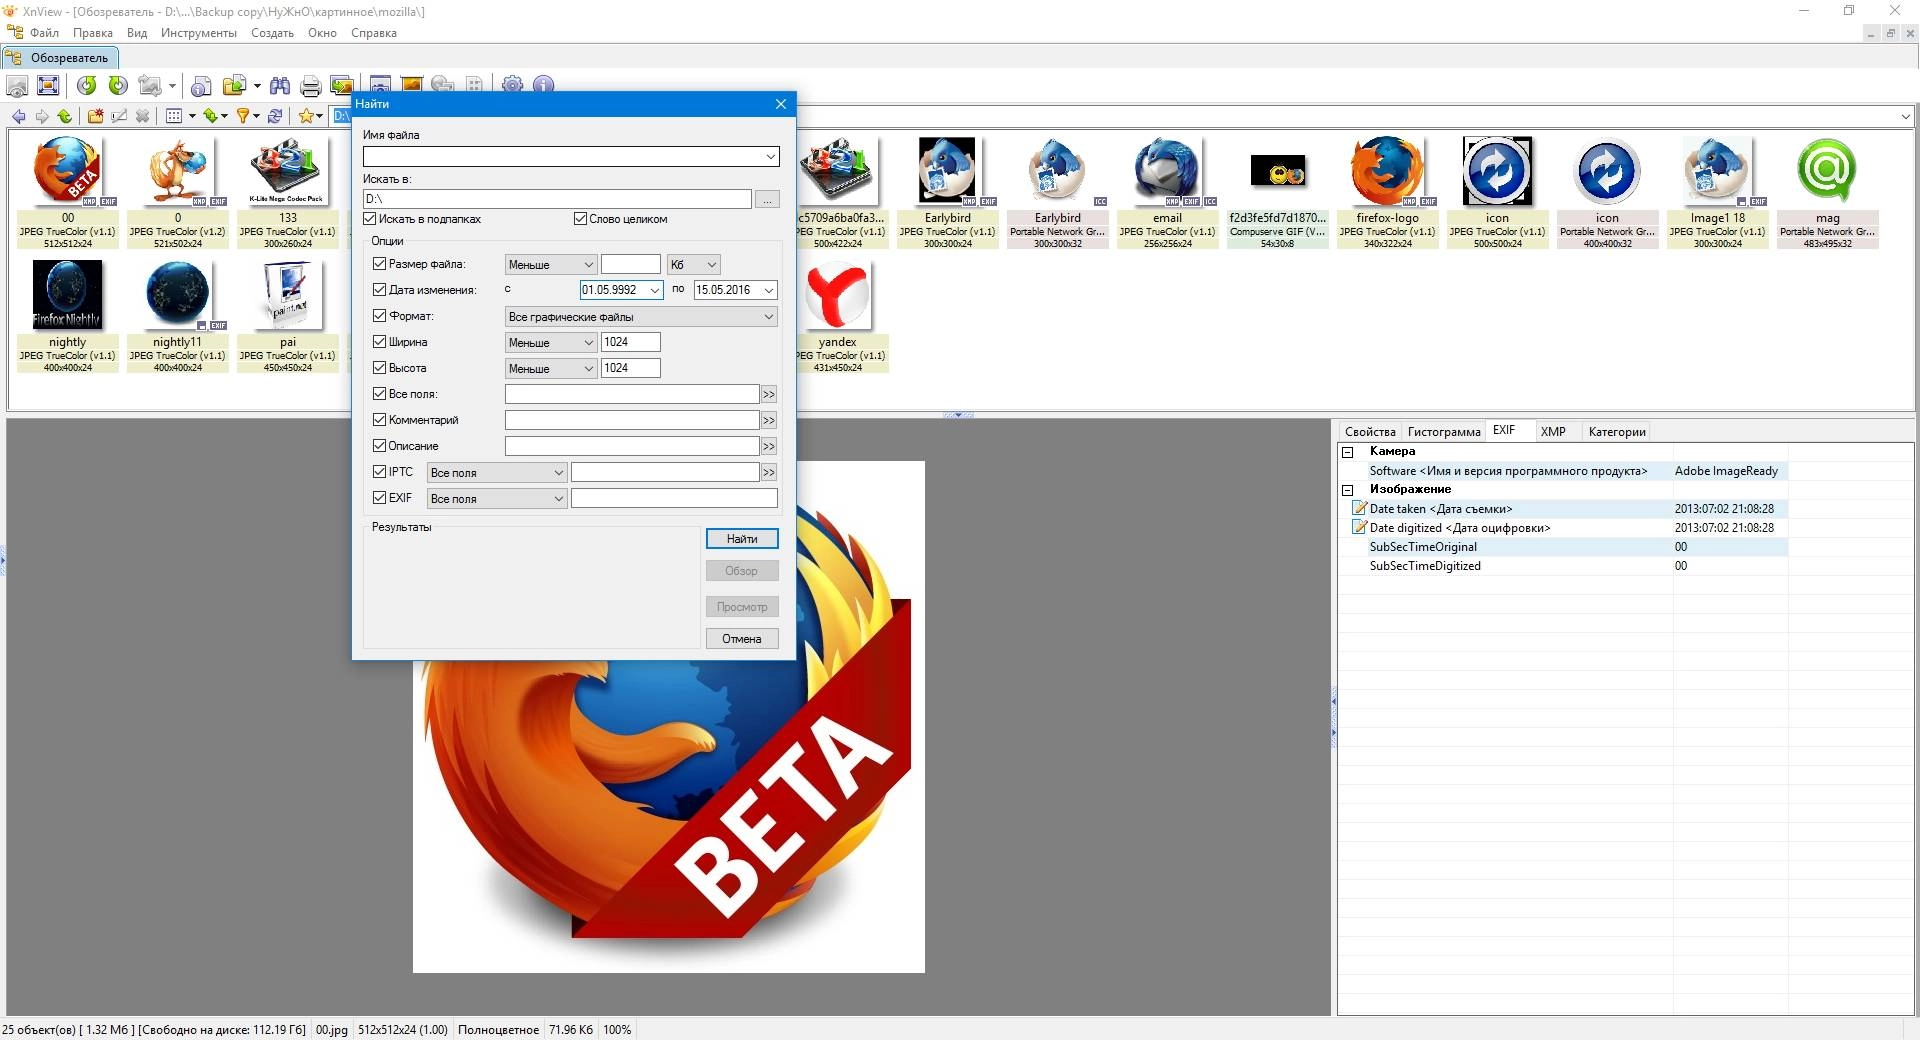This screenshot has height=1040, width=1920.
Task: Open sort order arrows icon
Action: point(211,116)
